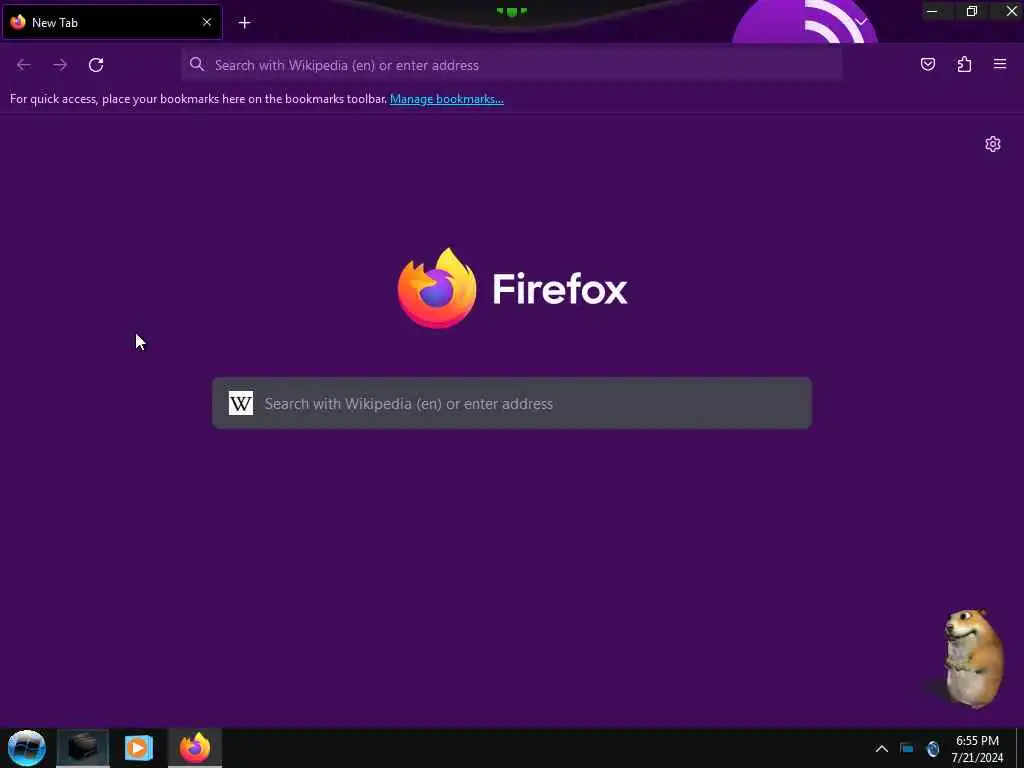Open the Firefox hamburger application menu

pos(1000,64)
